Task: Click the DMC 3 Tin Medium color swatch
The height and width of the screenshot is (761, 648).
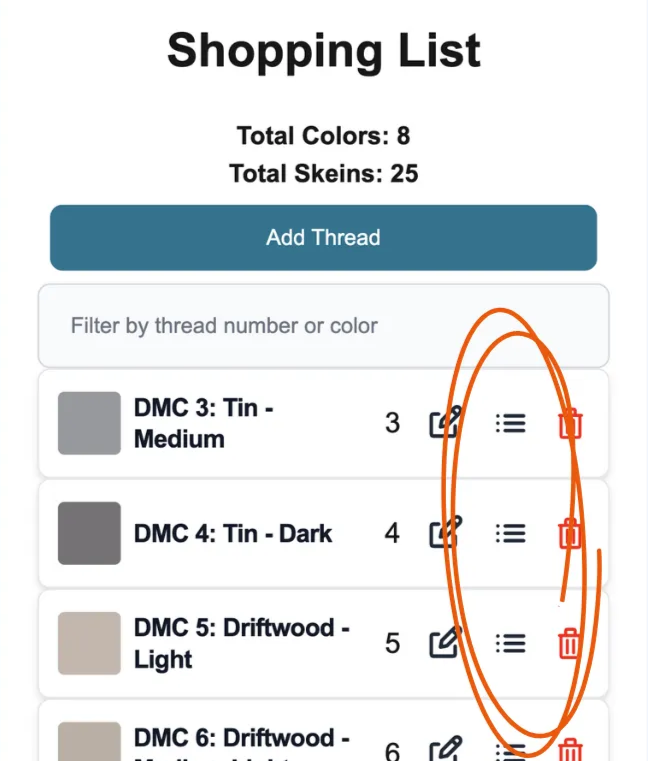Action: pos(89,423)
